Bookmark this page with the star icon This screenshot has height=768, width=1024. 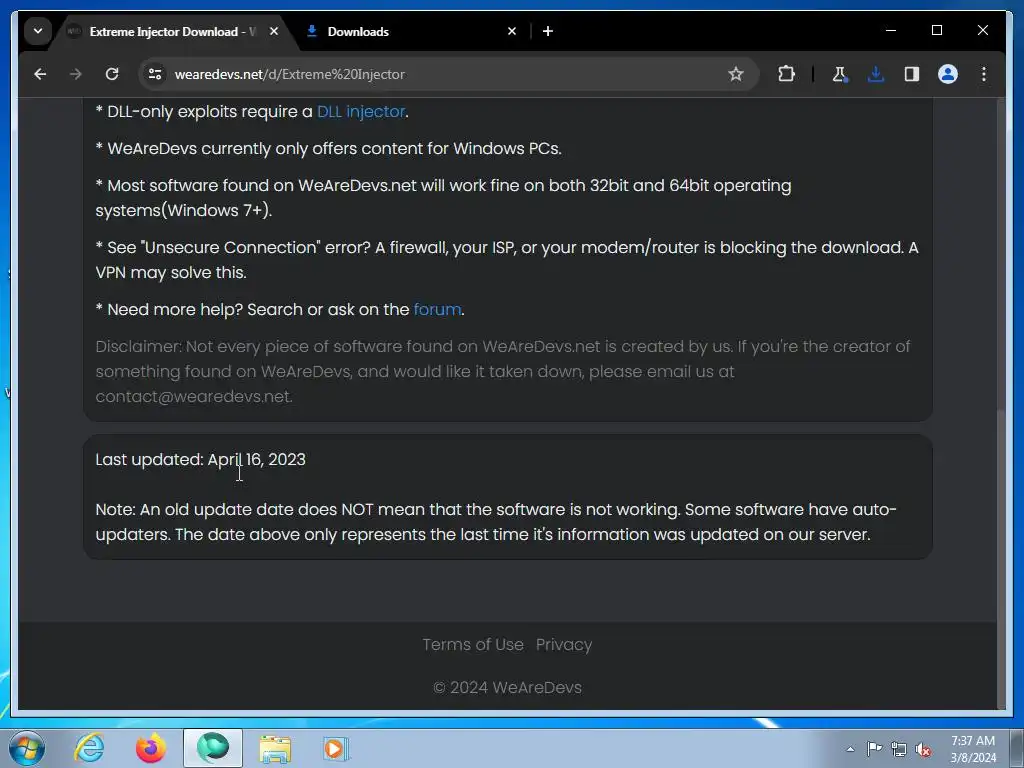(736, 74)
